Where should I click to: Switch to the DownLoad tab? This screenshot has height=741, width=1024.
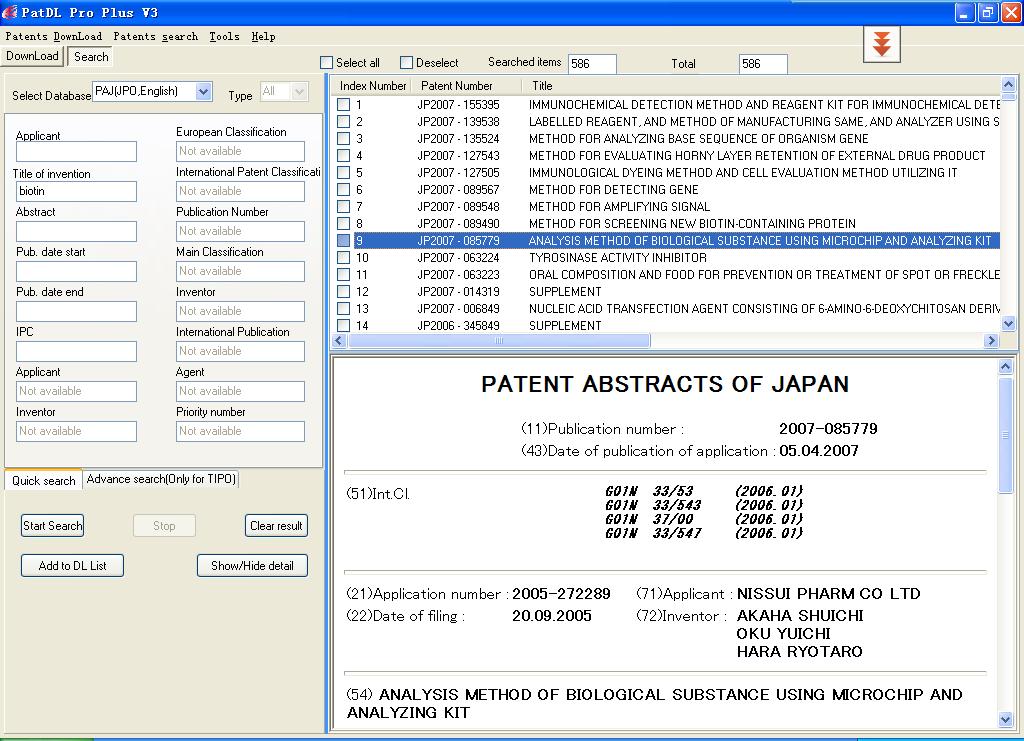31,56
